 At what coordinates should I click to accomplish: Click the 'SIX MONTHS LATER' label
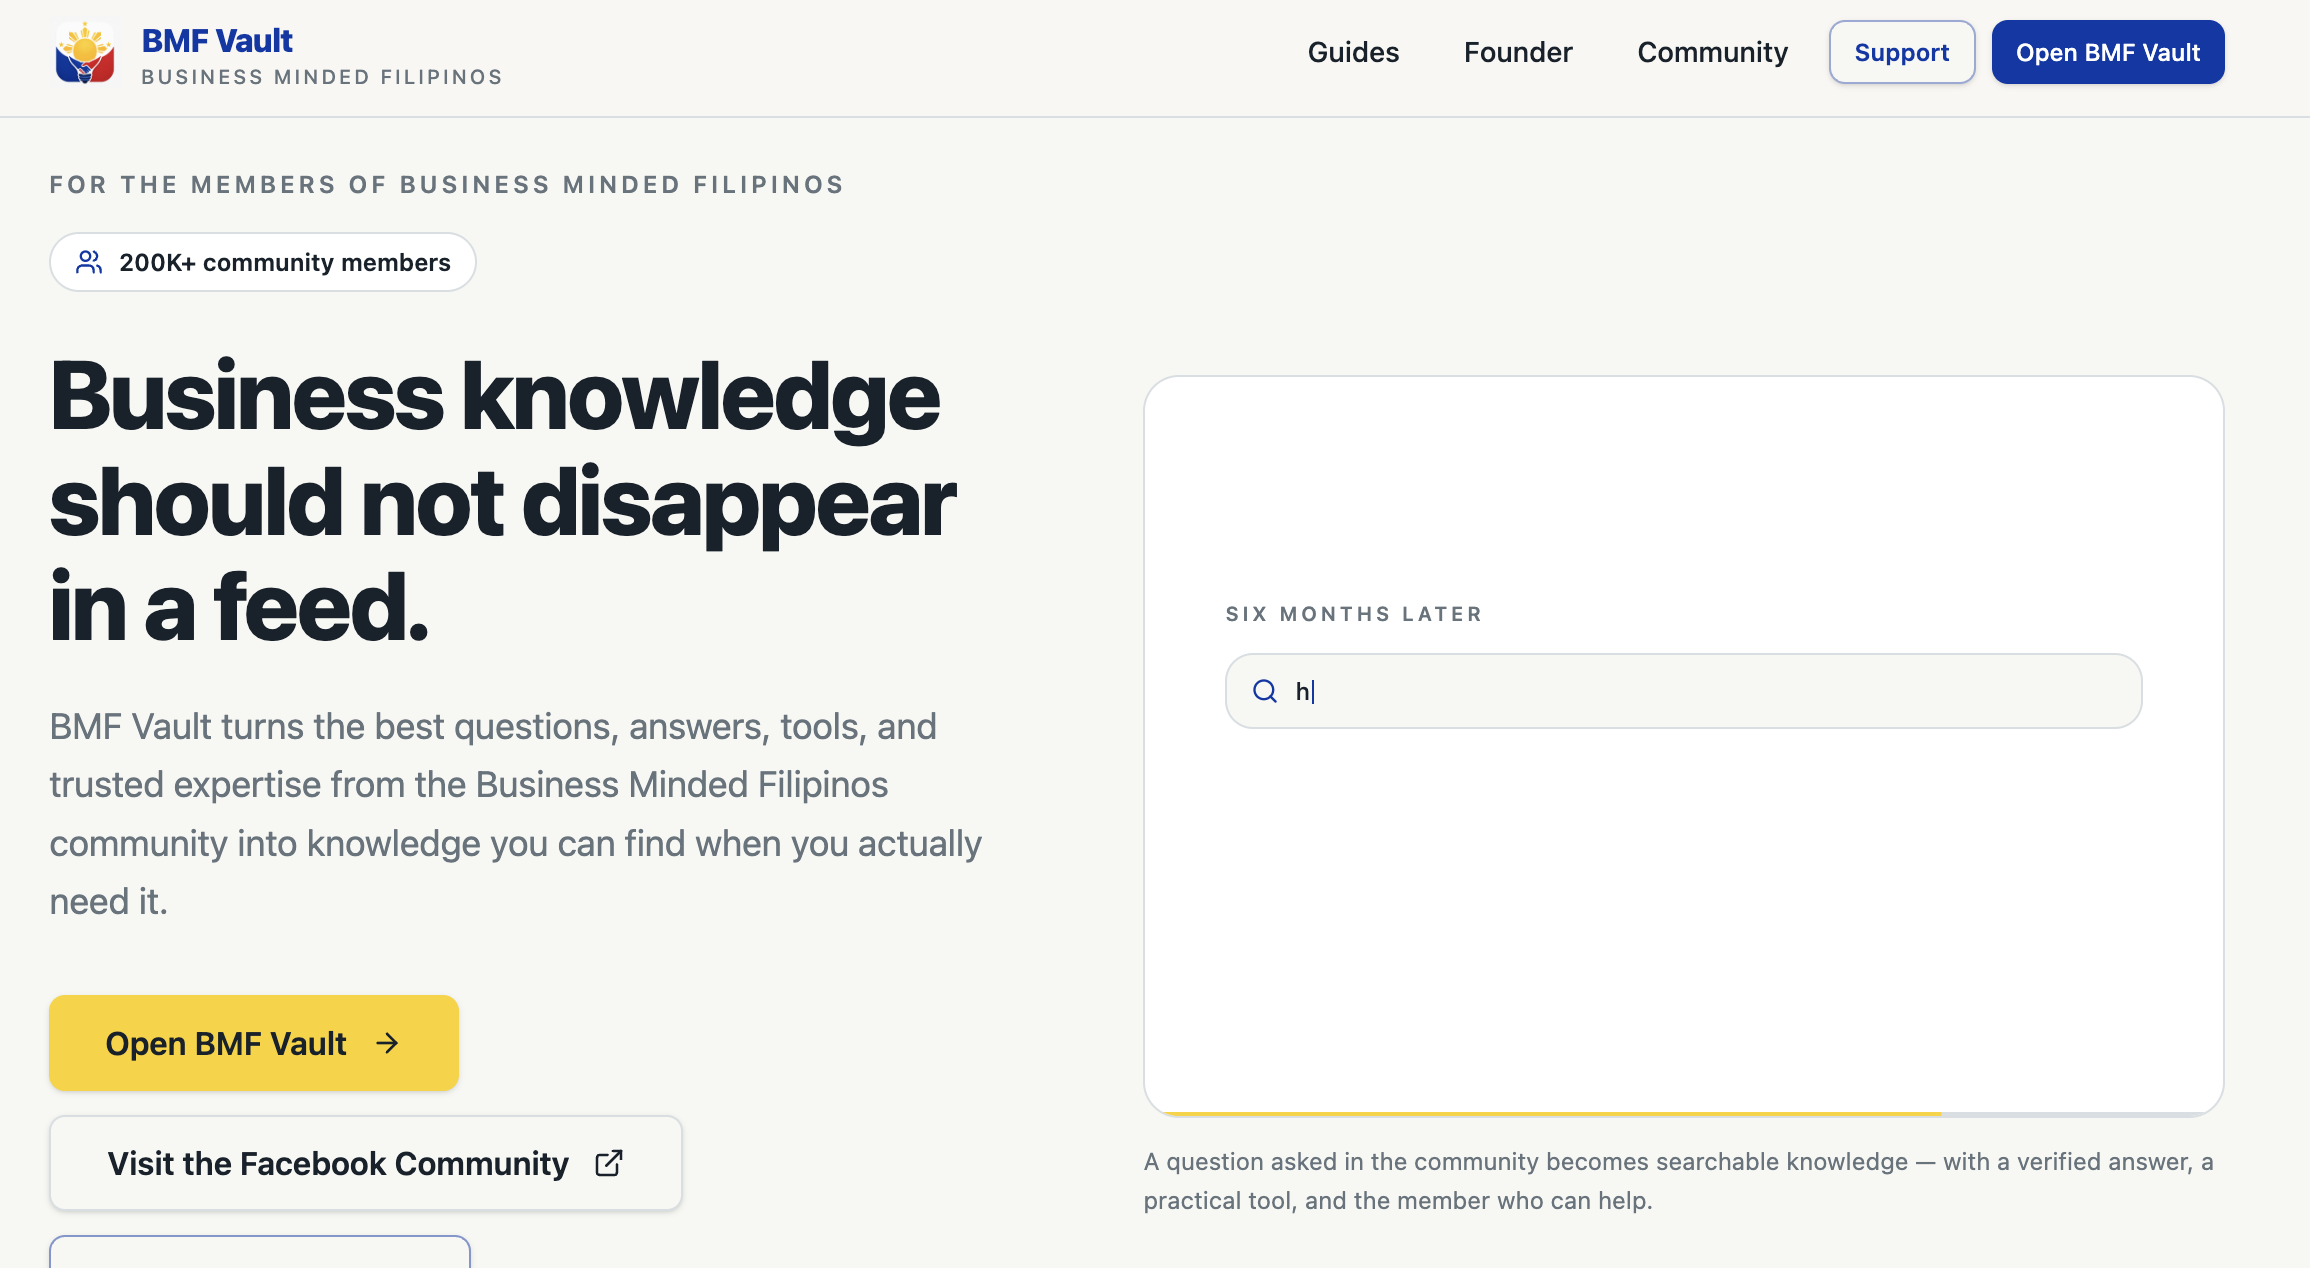[1354, 614]
